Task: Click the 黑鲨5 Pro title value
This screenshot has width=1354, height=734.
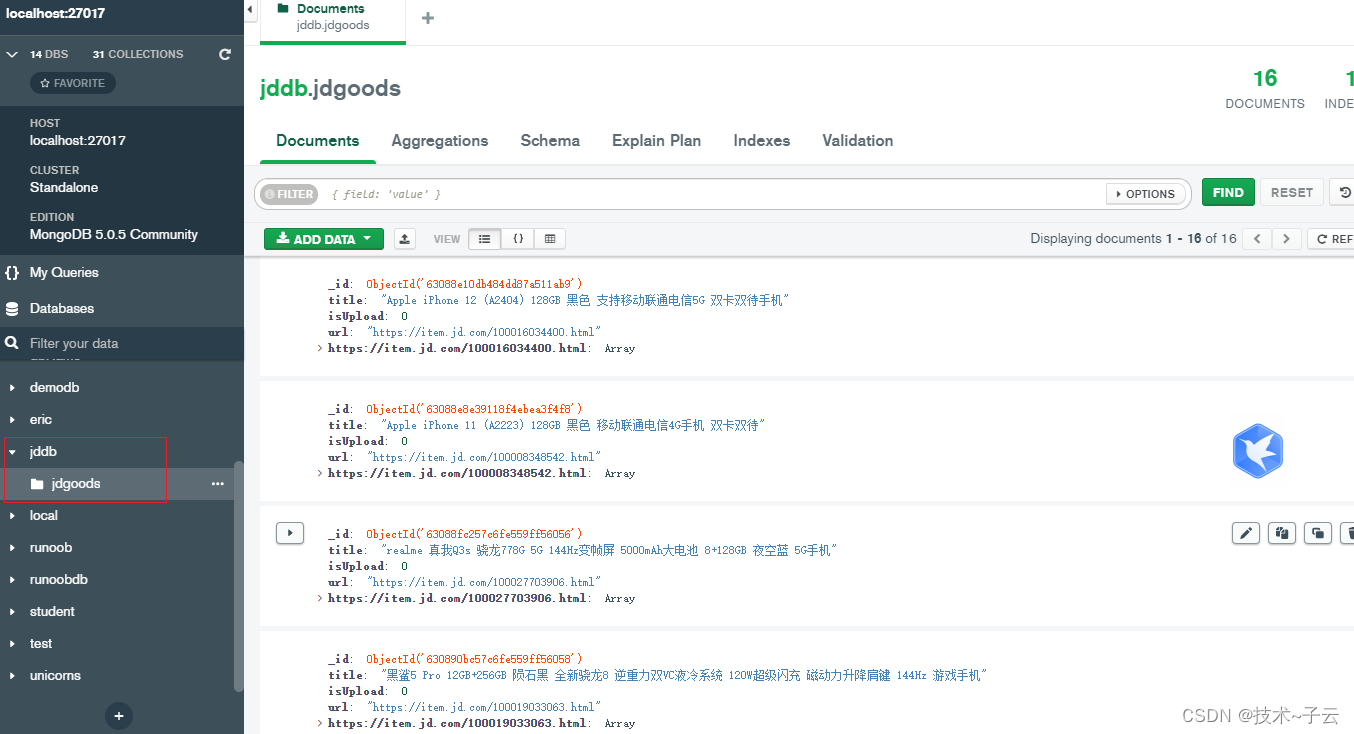Action: coord(683,675)
